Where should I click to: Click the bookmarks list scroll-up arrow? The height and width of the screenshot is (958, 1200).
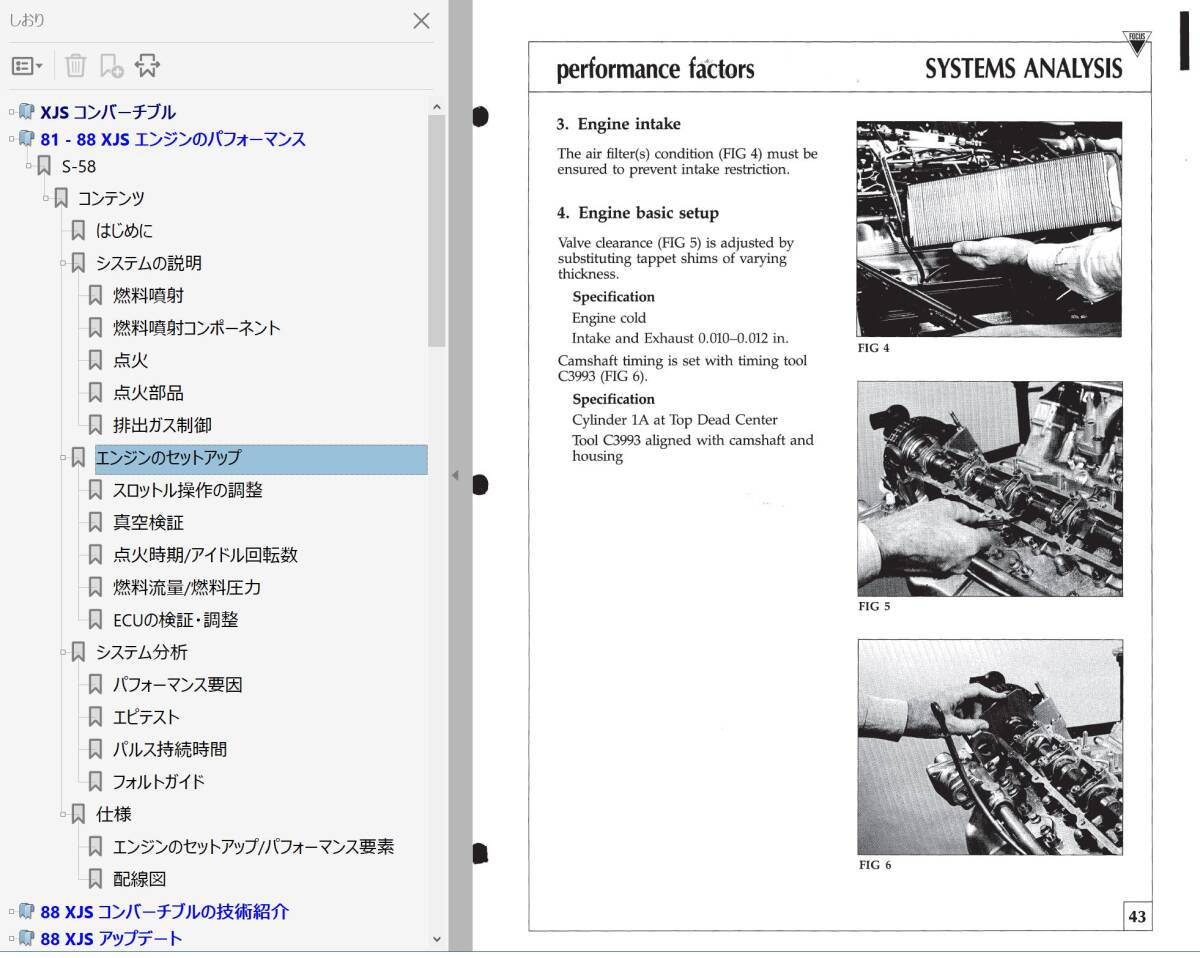tap(436, 106)
